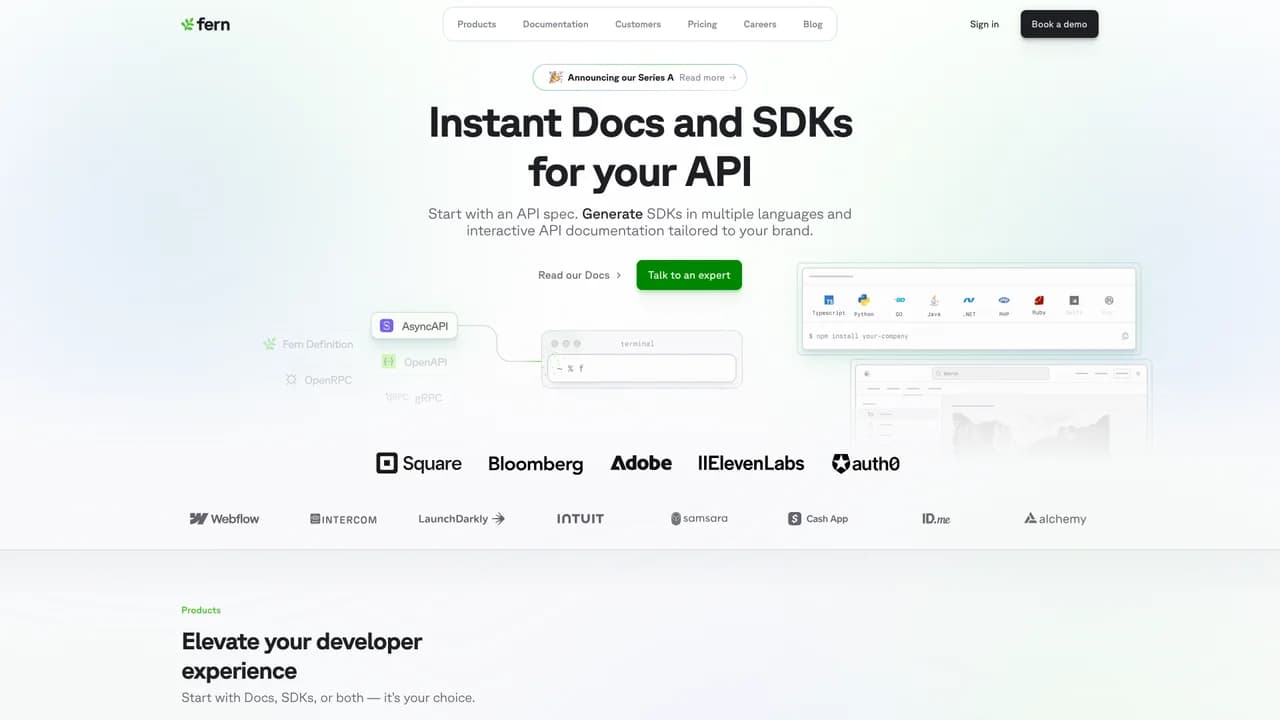Screen dimensions: 1280x720
Task: Click the Cash App logo
Action: point(818,519)
